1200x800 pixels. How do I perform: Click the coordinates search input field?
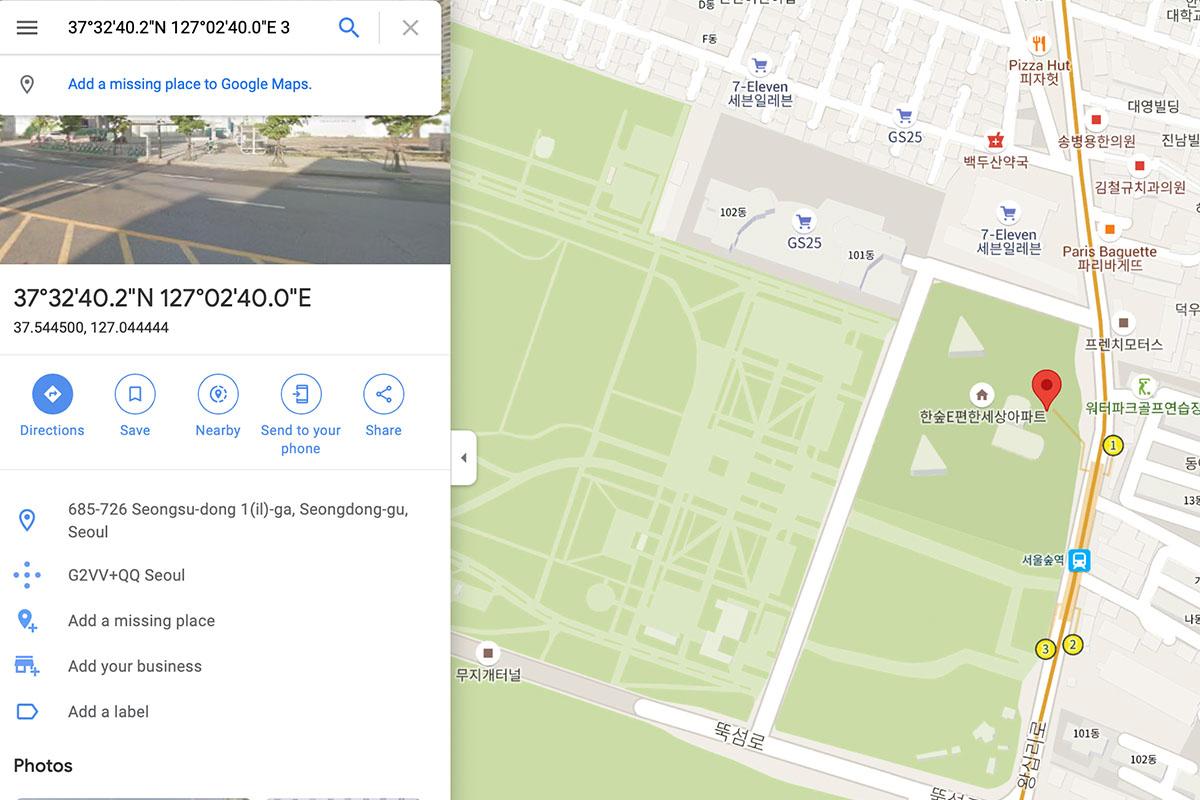point(195,28)
